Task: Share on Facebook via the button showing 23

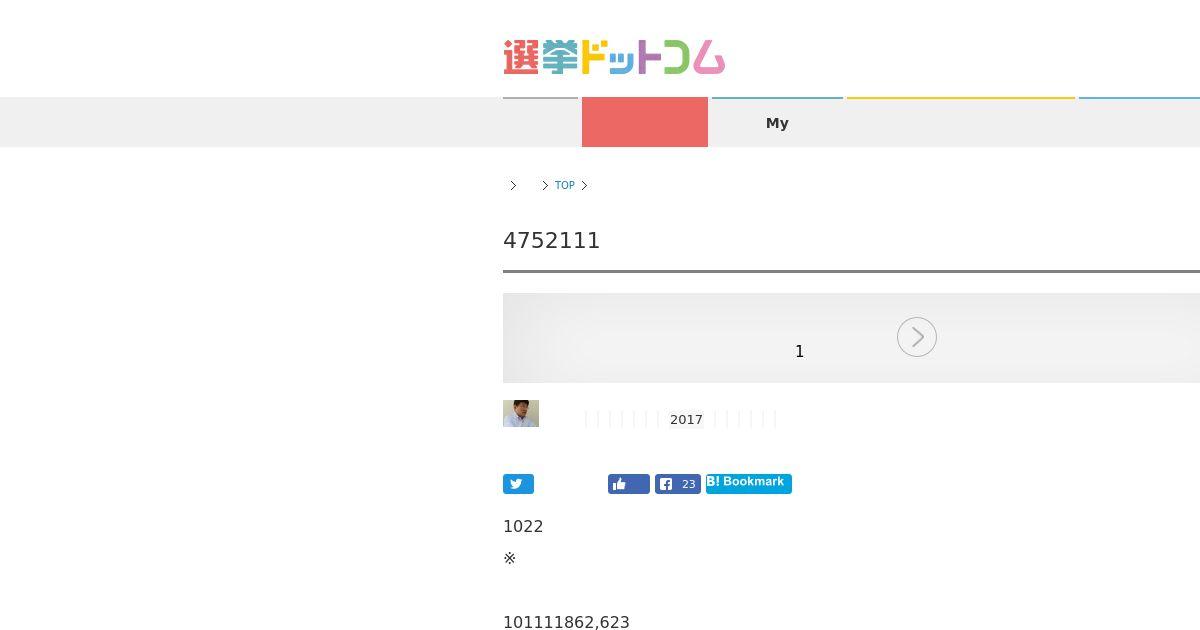Action: click(678, 484)
